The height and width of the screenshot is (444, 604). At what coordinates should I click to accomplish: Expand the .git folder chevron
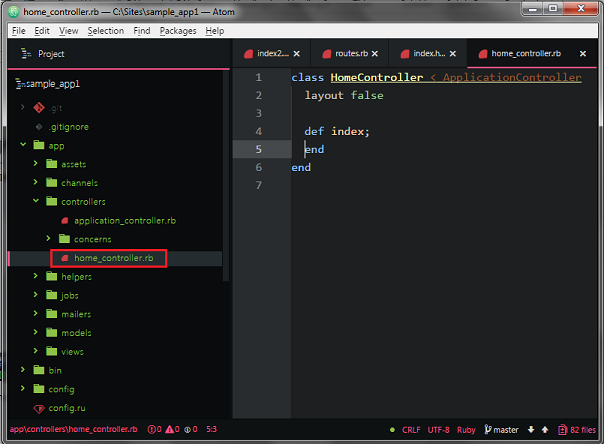point(23,107)
